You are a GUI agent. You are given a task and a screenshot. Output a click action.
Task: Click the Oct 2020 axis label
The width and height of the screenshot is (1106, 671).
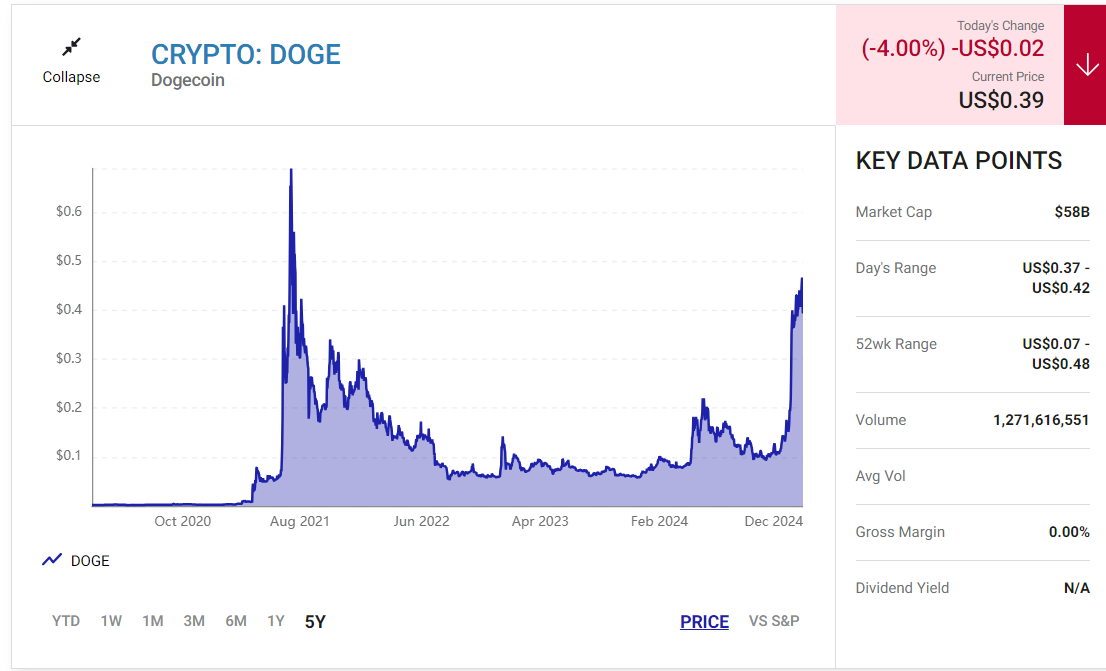(182, 521)
